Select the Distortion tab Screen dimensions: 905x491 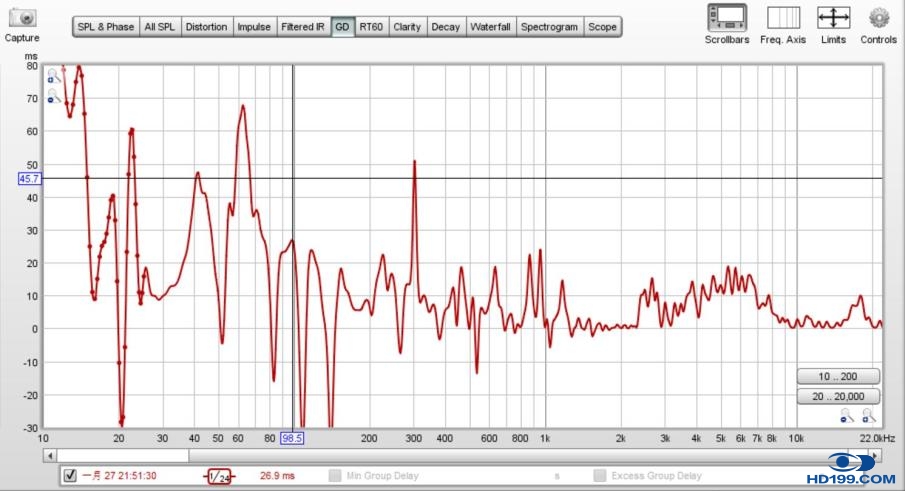click(x=206, y=27)
